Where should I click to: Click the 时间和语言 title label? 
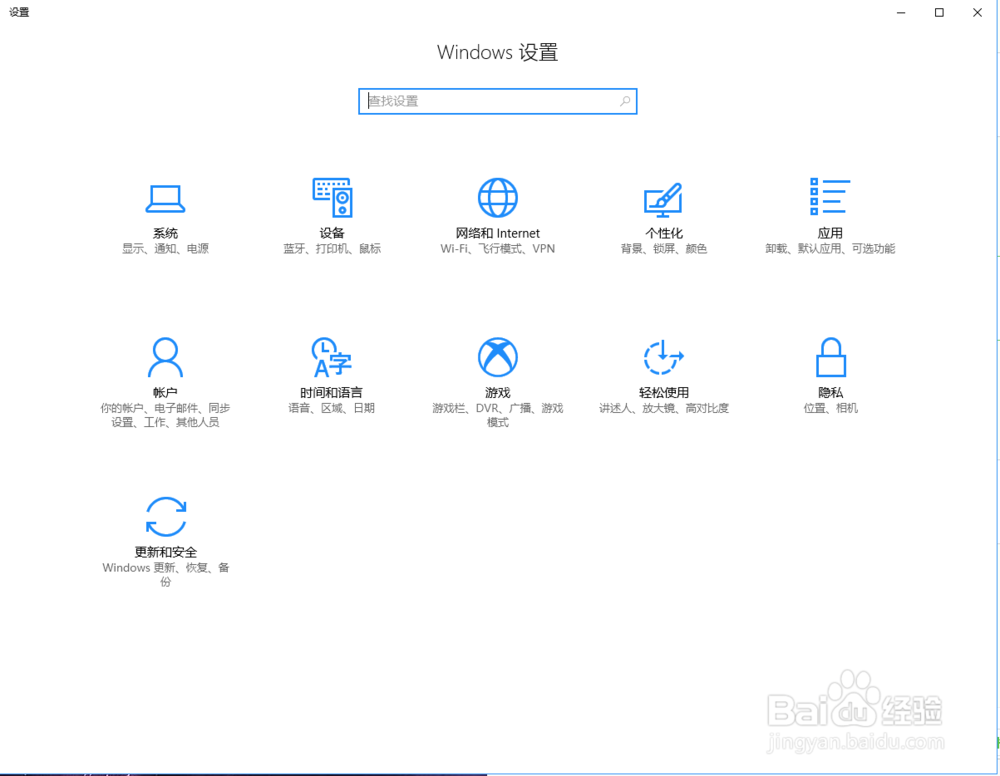point(332,393)
